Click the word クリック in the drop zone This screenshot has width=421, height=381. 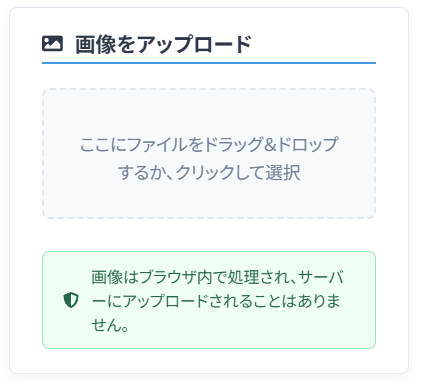pyautogui.click(x=205, y=172)
